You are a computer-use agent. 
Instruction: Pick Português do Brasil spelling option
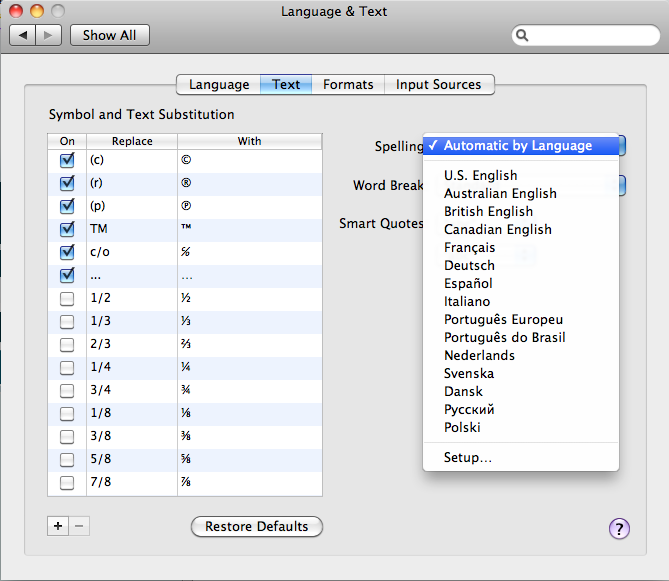click(504, 338)
